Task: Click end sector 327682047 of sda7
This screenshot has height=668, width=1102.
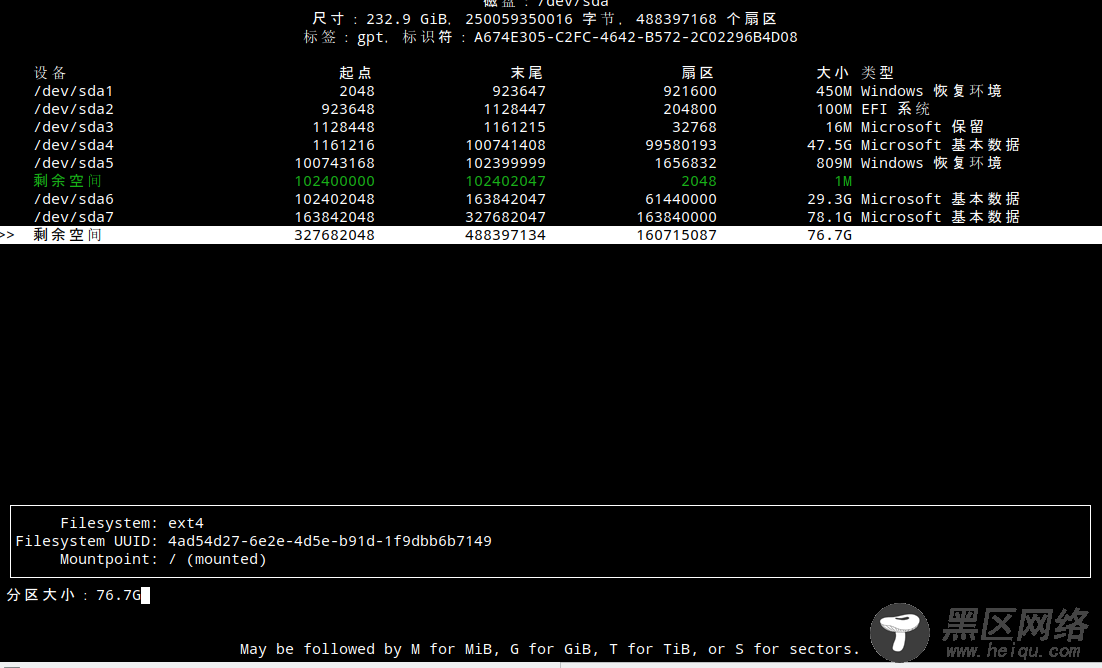Action: (505, 217)
